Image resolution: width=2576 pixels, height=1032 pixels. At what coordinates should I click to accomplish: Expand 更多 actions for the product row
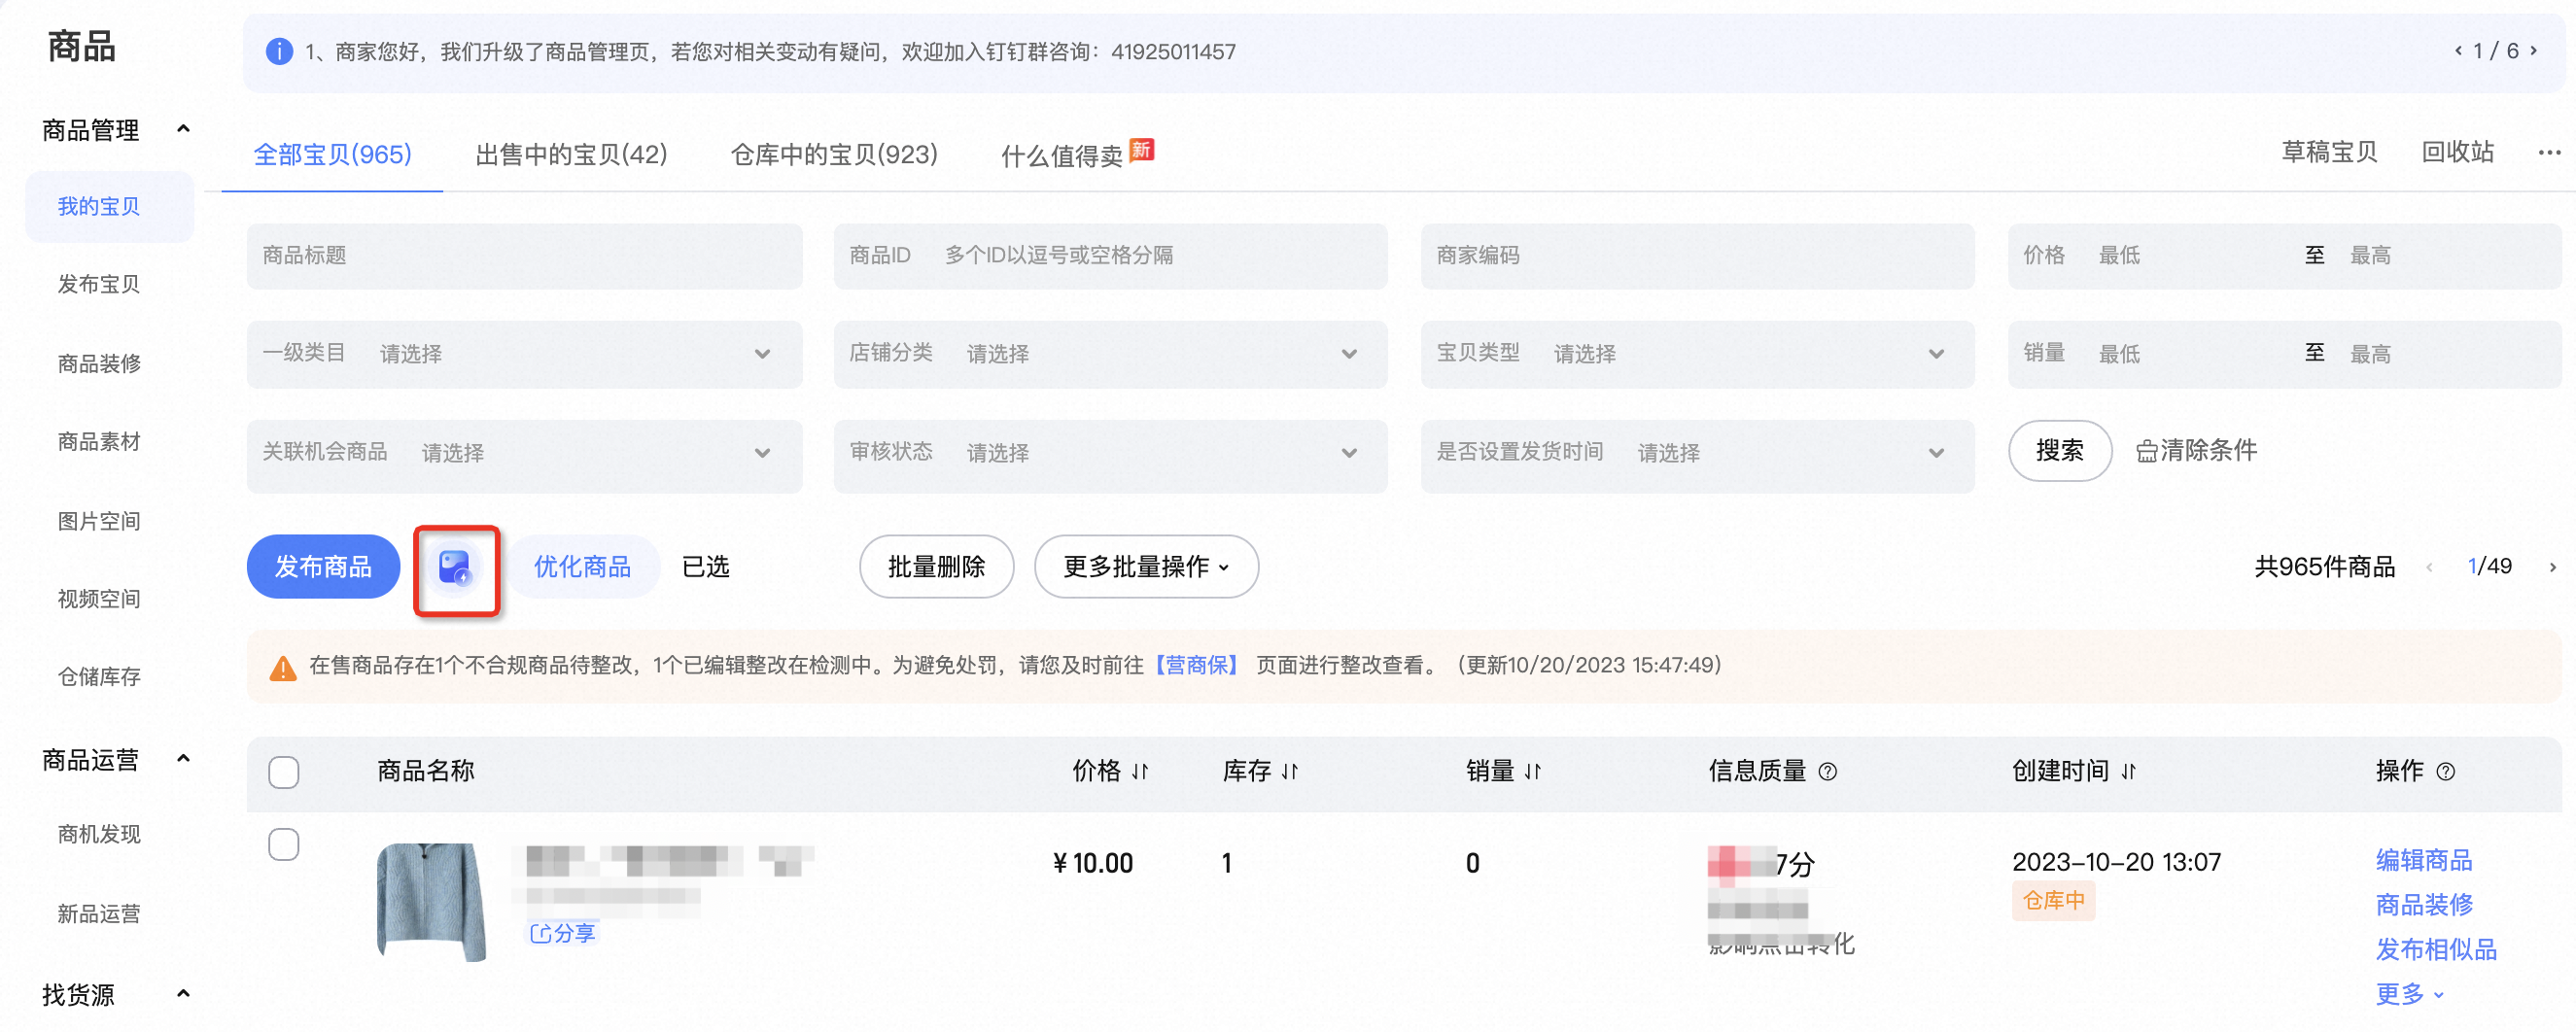point(2410,994)
